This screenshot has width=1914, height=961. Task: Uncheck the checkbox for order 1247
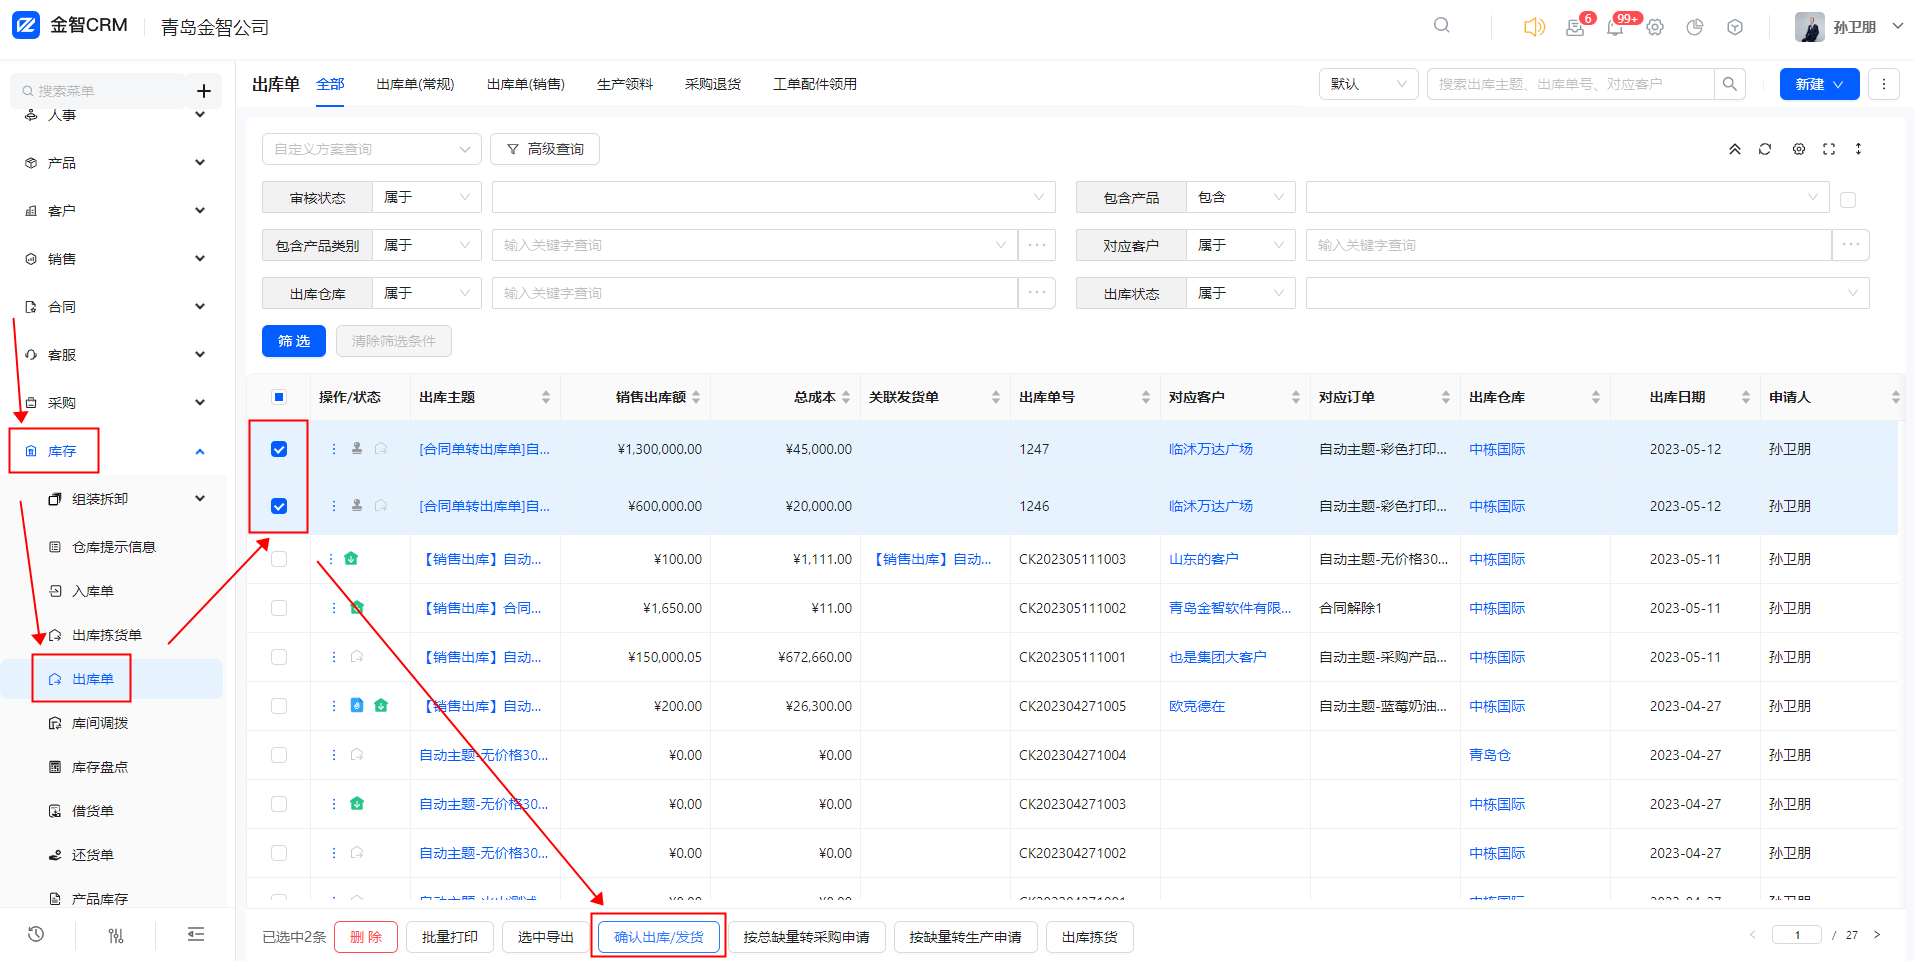pos(279,449)
